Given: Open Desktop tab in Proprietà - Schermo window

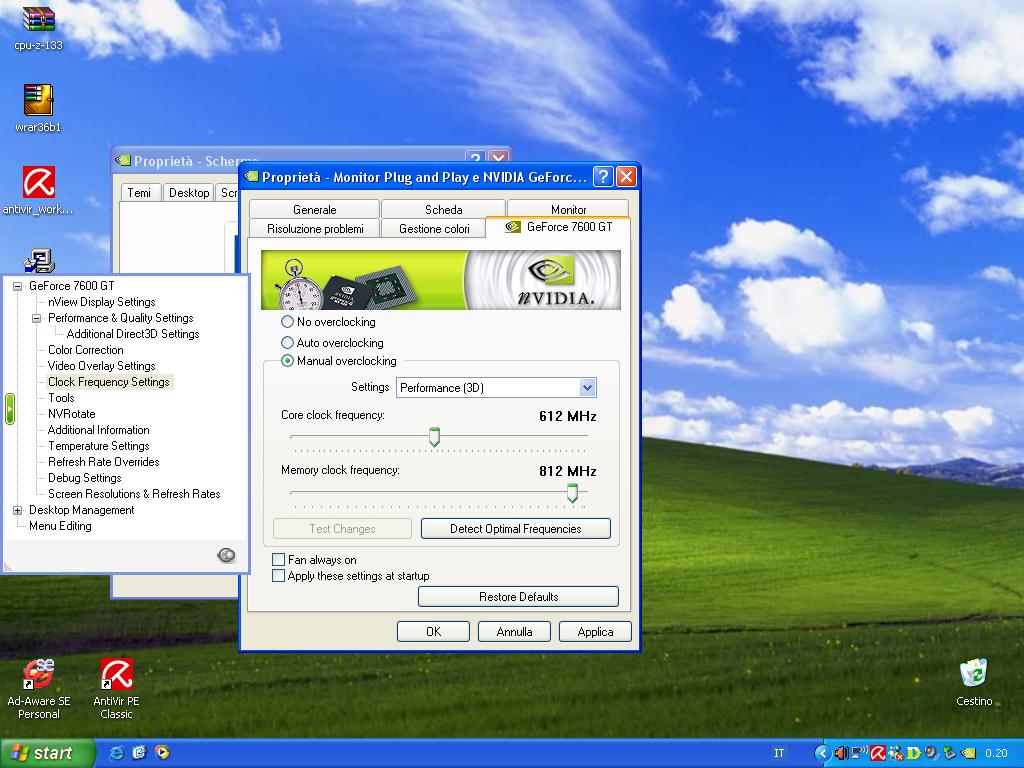Looking at the screenshot, I should click(189, 193).
